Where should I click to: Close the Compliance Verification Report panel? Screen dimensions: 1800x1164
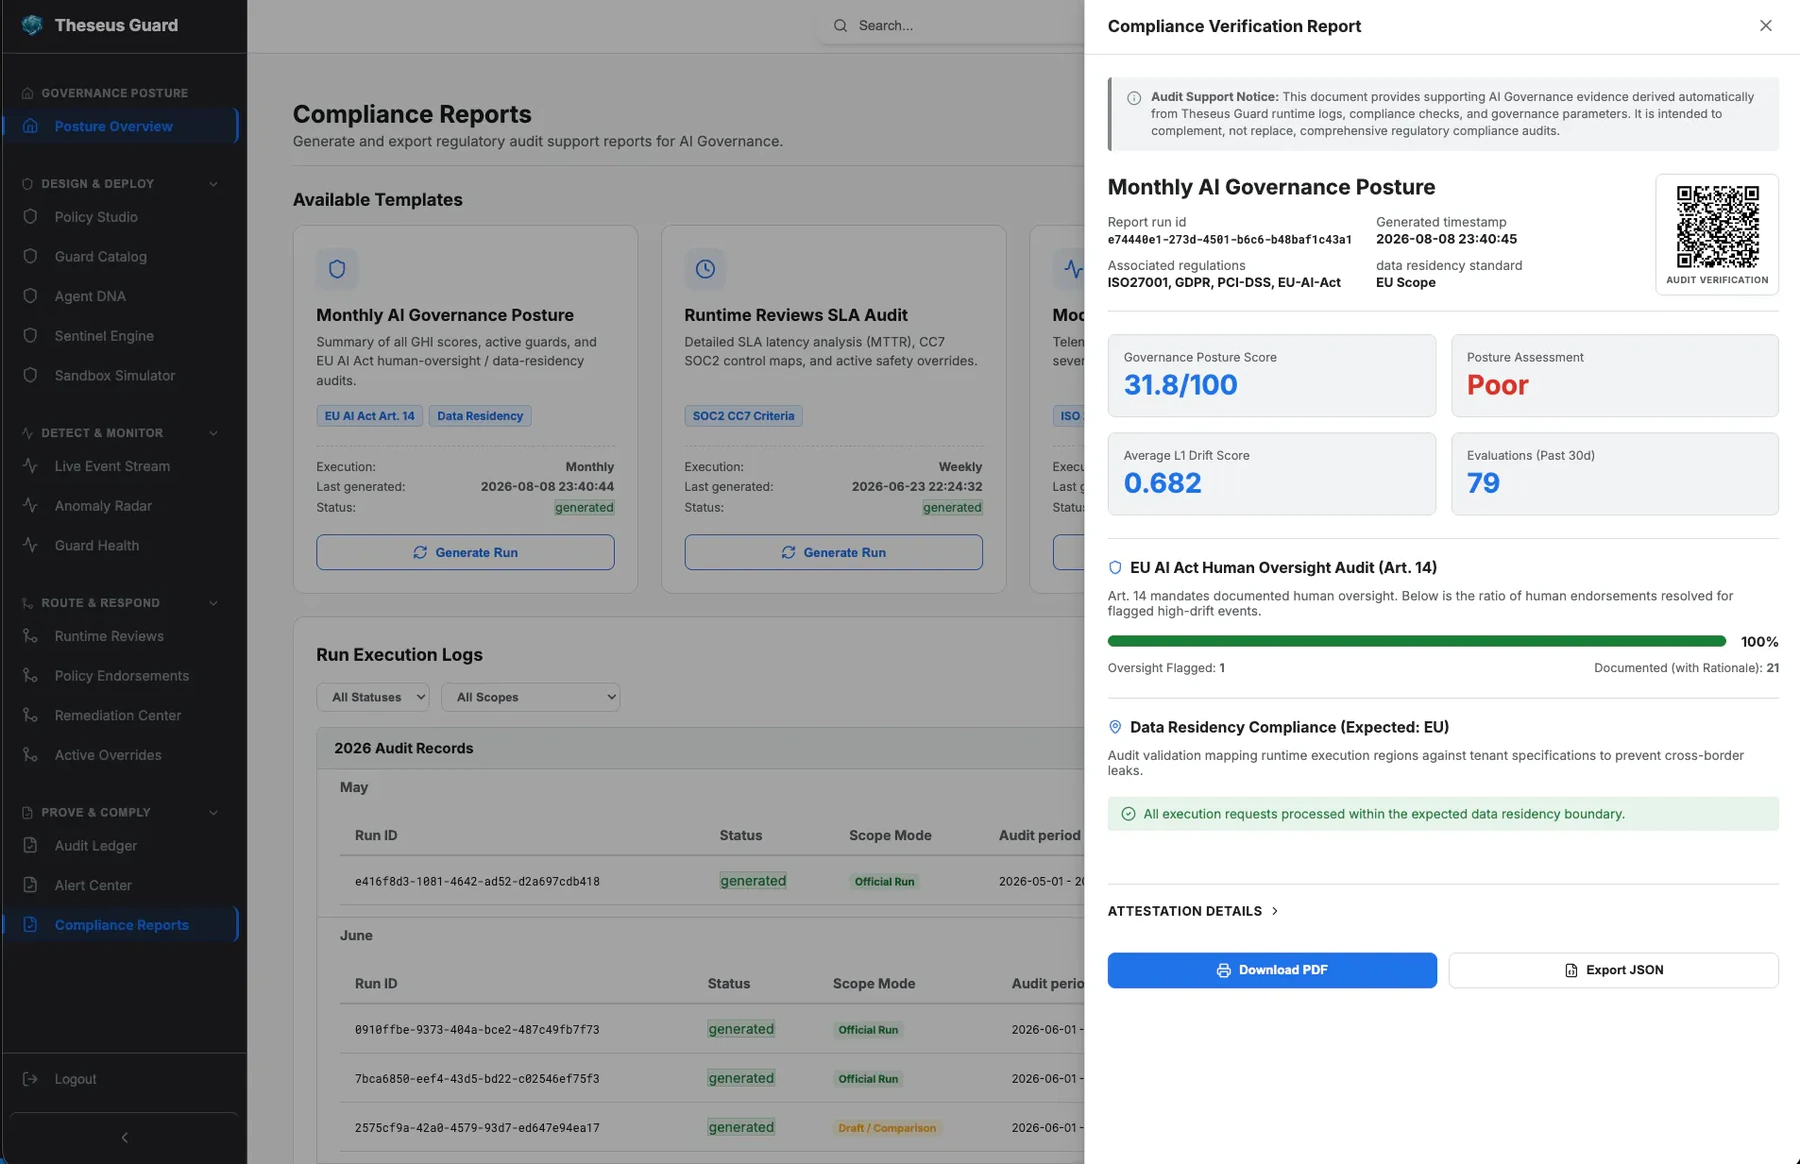tap(1765, 26)
